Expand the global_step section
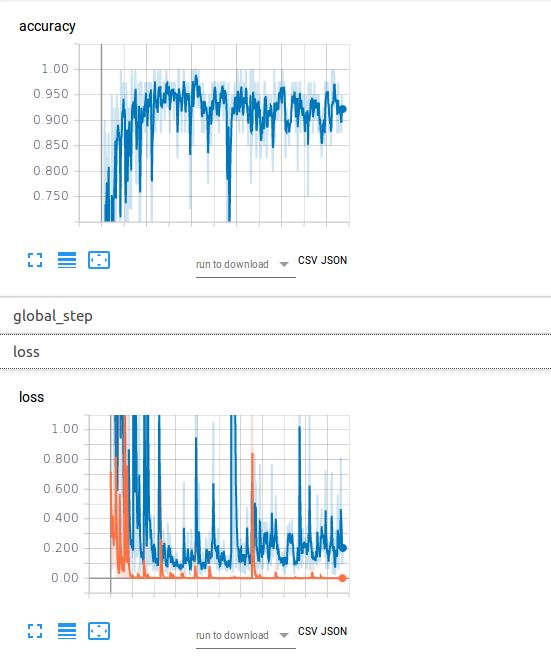 [275, 316]
